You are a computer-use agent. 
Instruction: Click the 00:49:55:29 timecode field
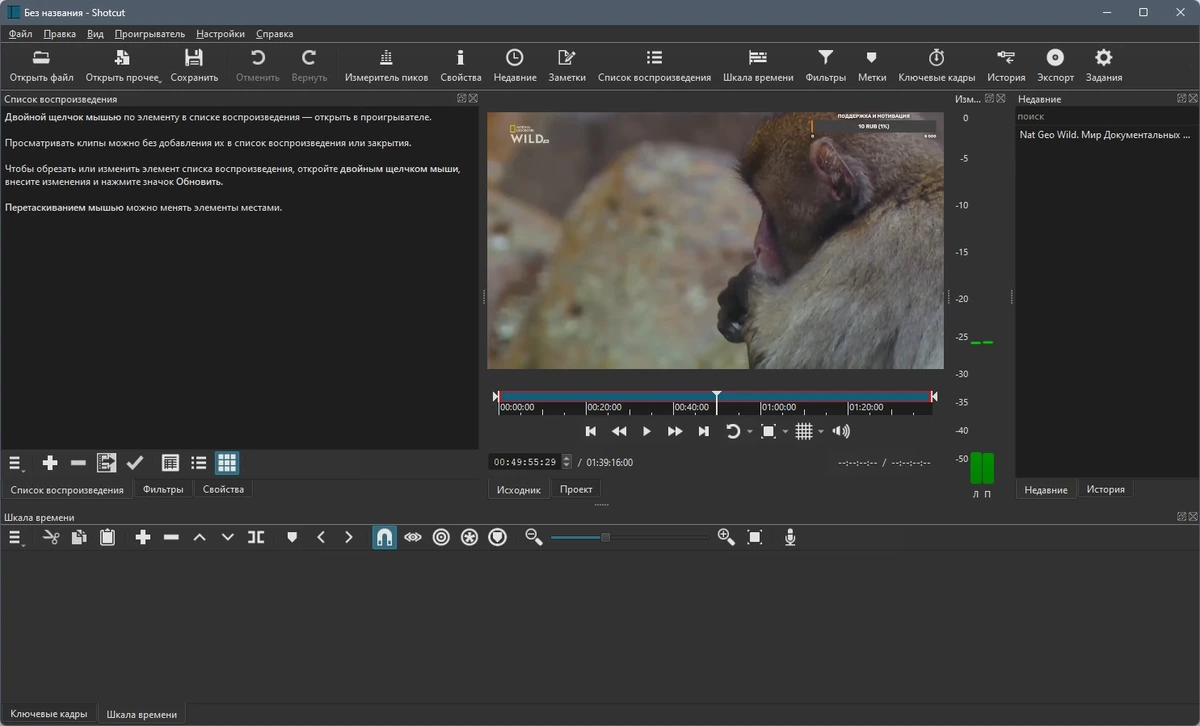[524, 462]
